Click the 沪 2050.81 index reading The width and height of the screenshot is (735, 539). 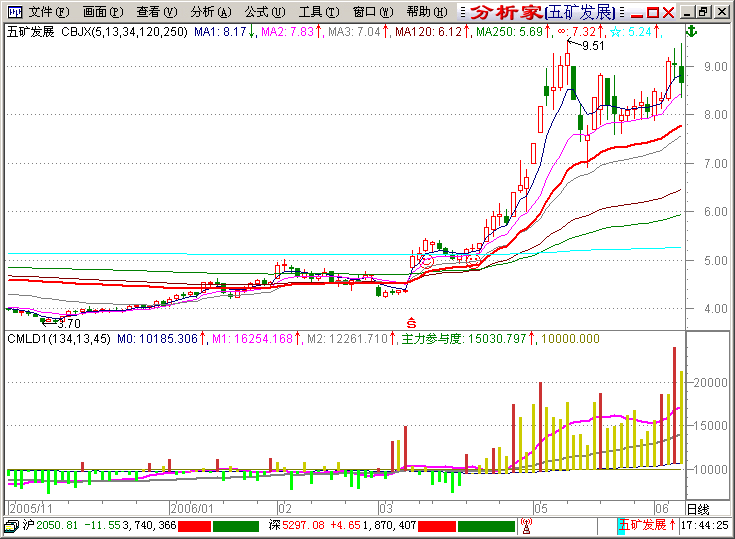pyautogui.click(x=50, y=525)
